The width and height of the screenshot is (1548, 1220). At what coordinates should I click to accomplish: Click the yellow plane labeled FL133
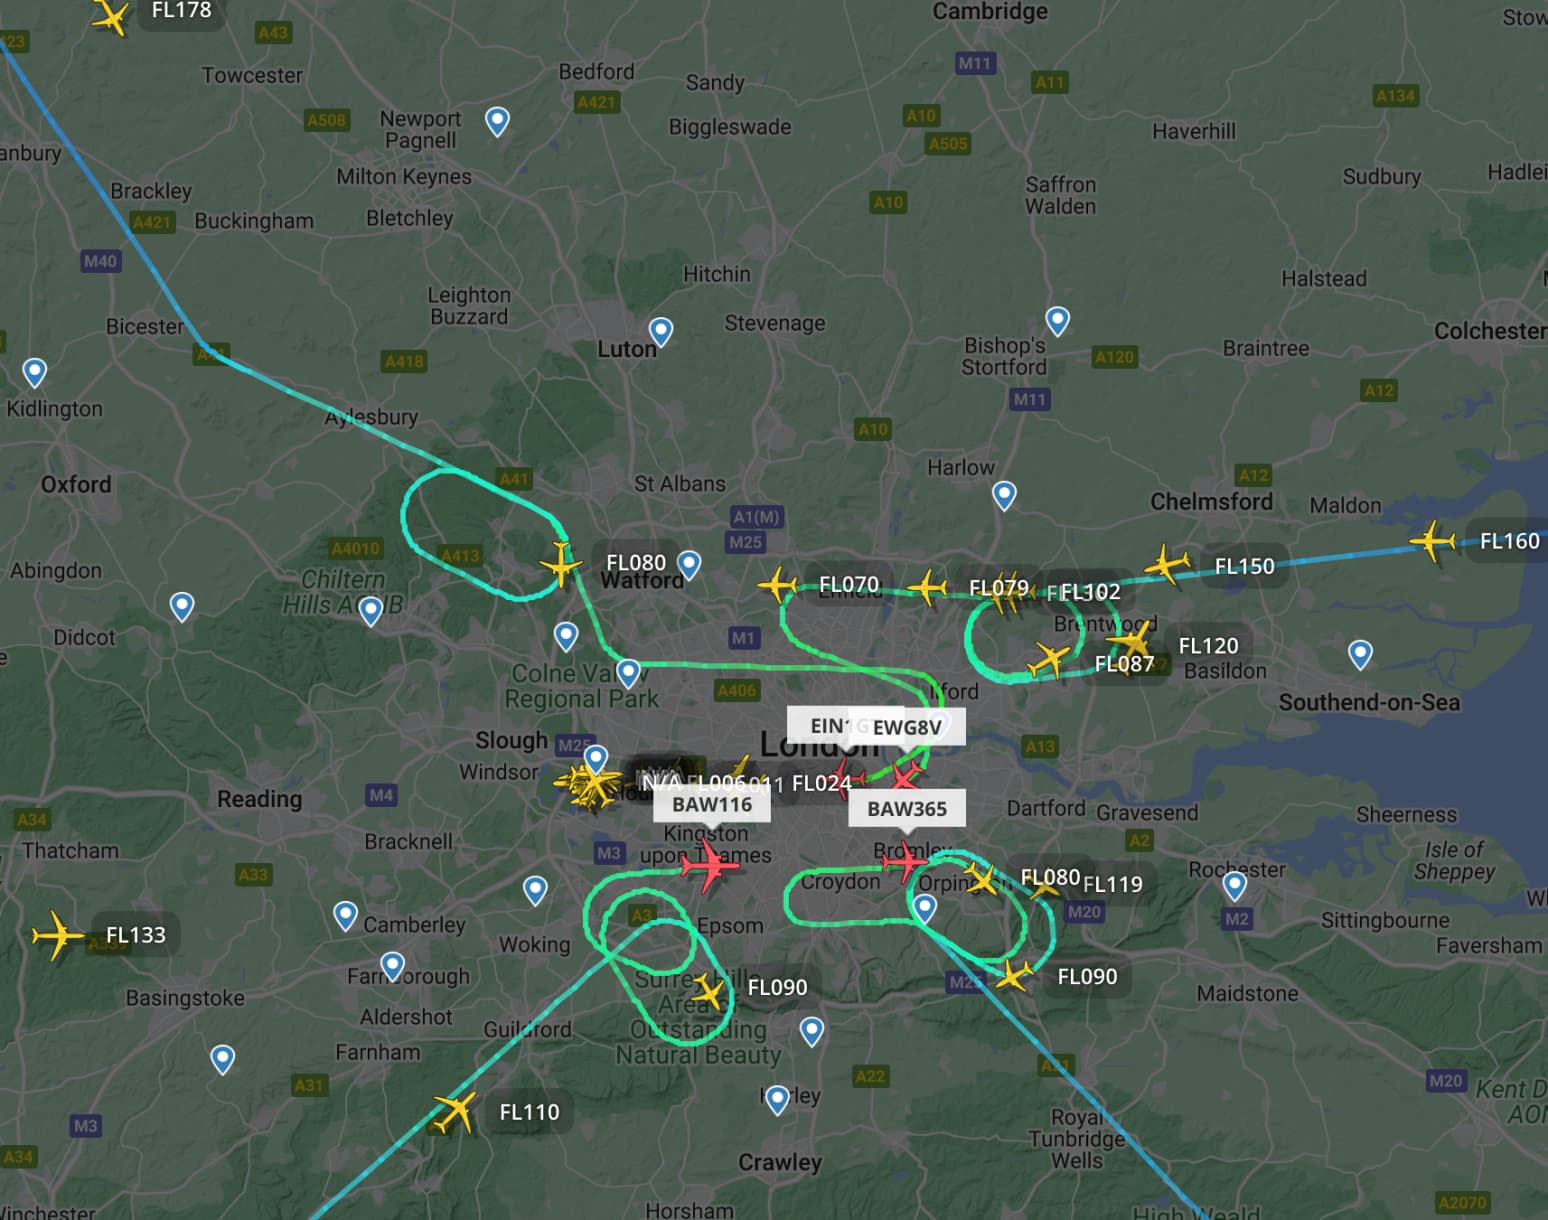click(x=58, y=935)
